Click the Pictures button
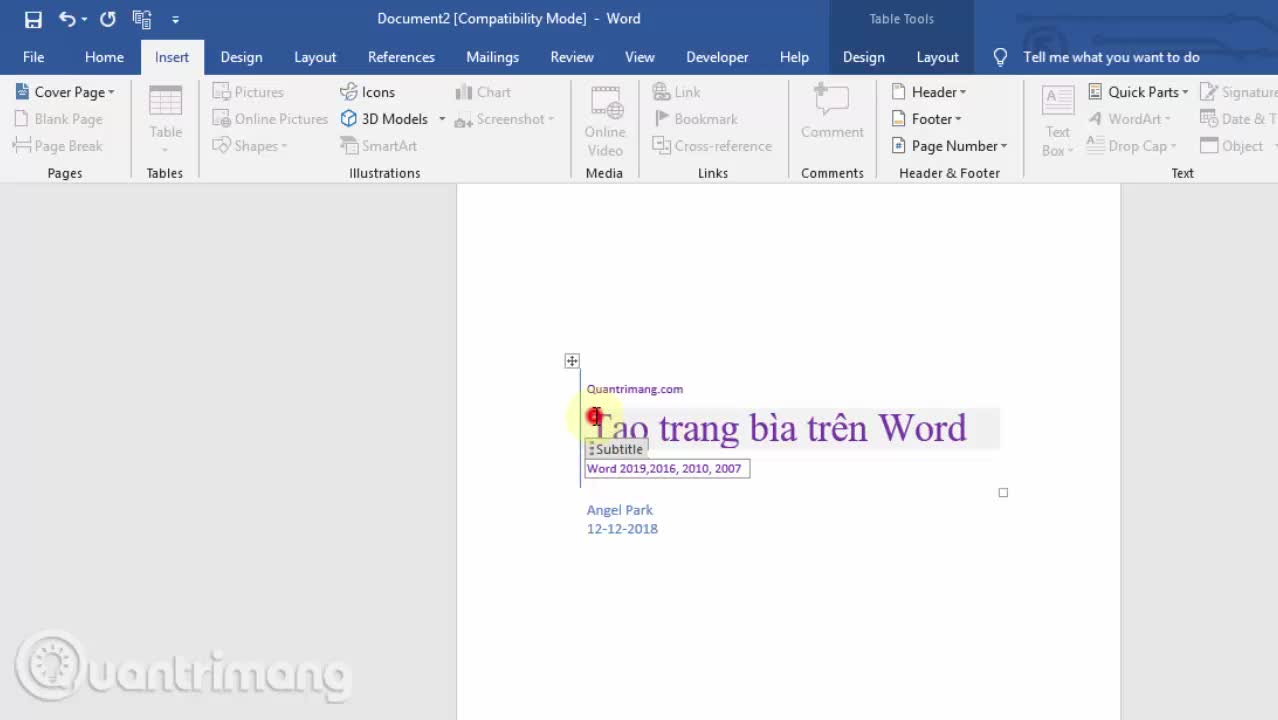Image resolution: width=1278 pixels, height=720 pixels. click(249, 92)
